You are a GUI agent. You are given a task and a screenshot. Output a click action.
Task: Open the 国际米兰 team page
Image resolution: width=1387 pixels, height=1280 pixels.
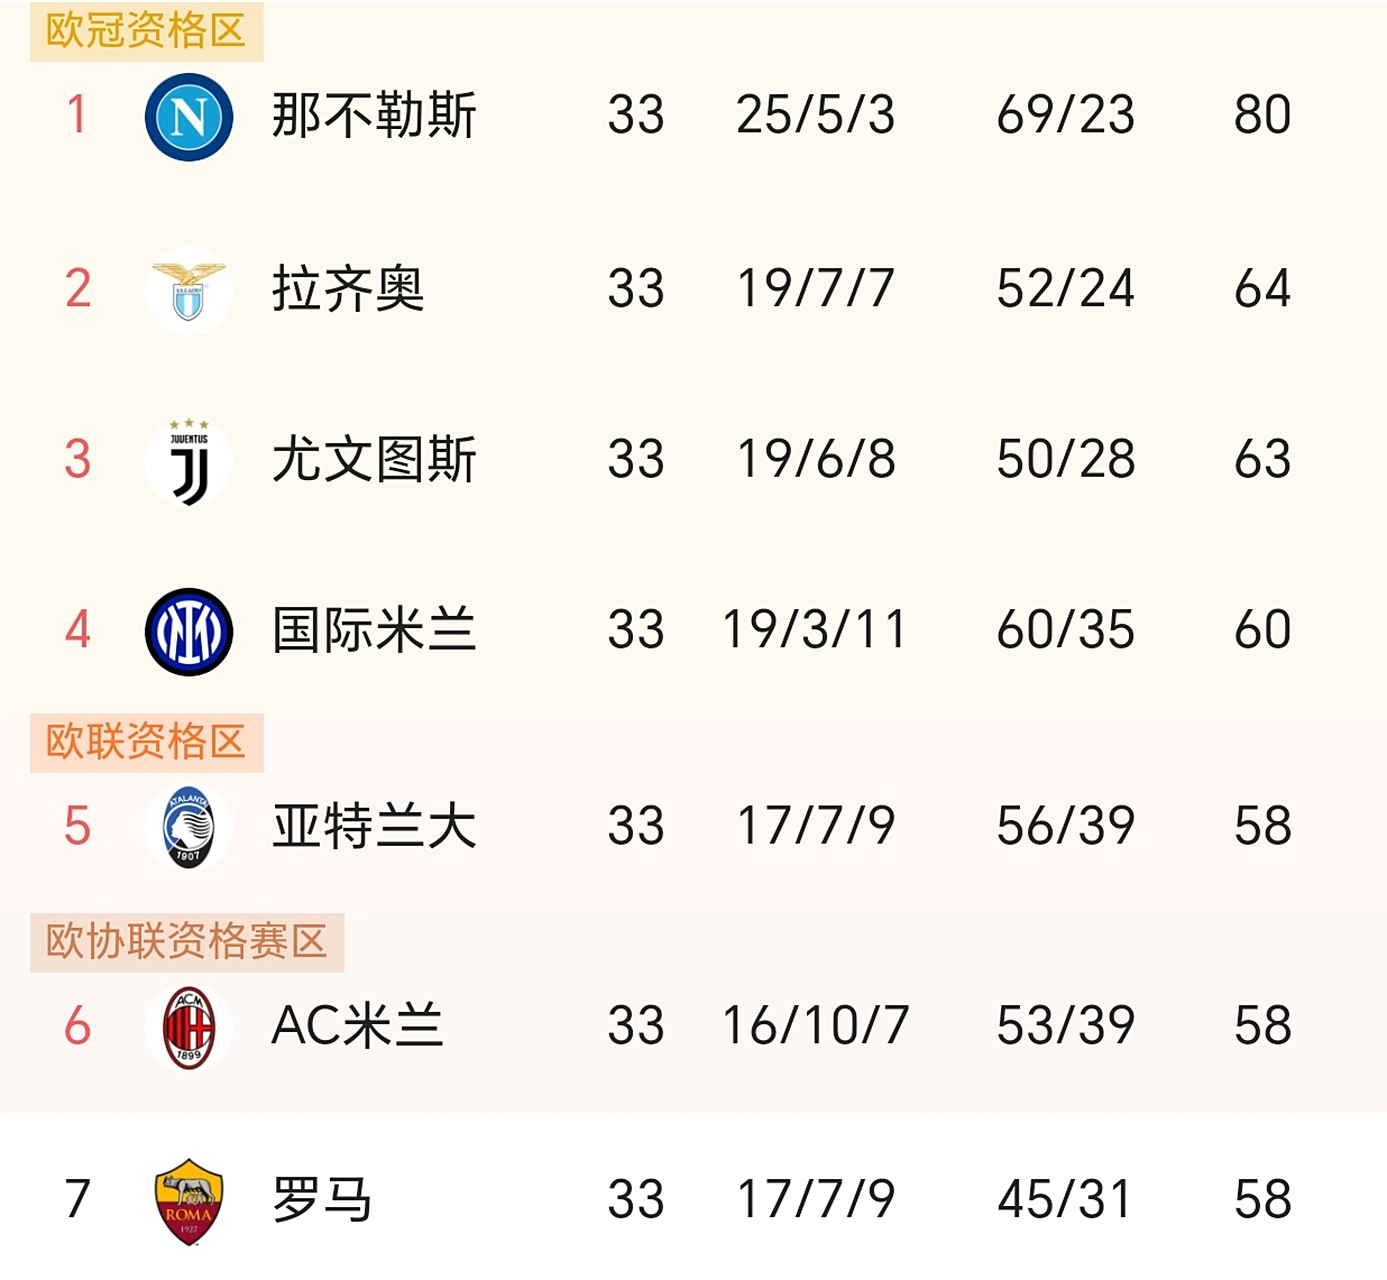point(374,631)
